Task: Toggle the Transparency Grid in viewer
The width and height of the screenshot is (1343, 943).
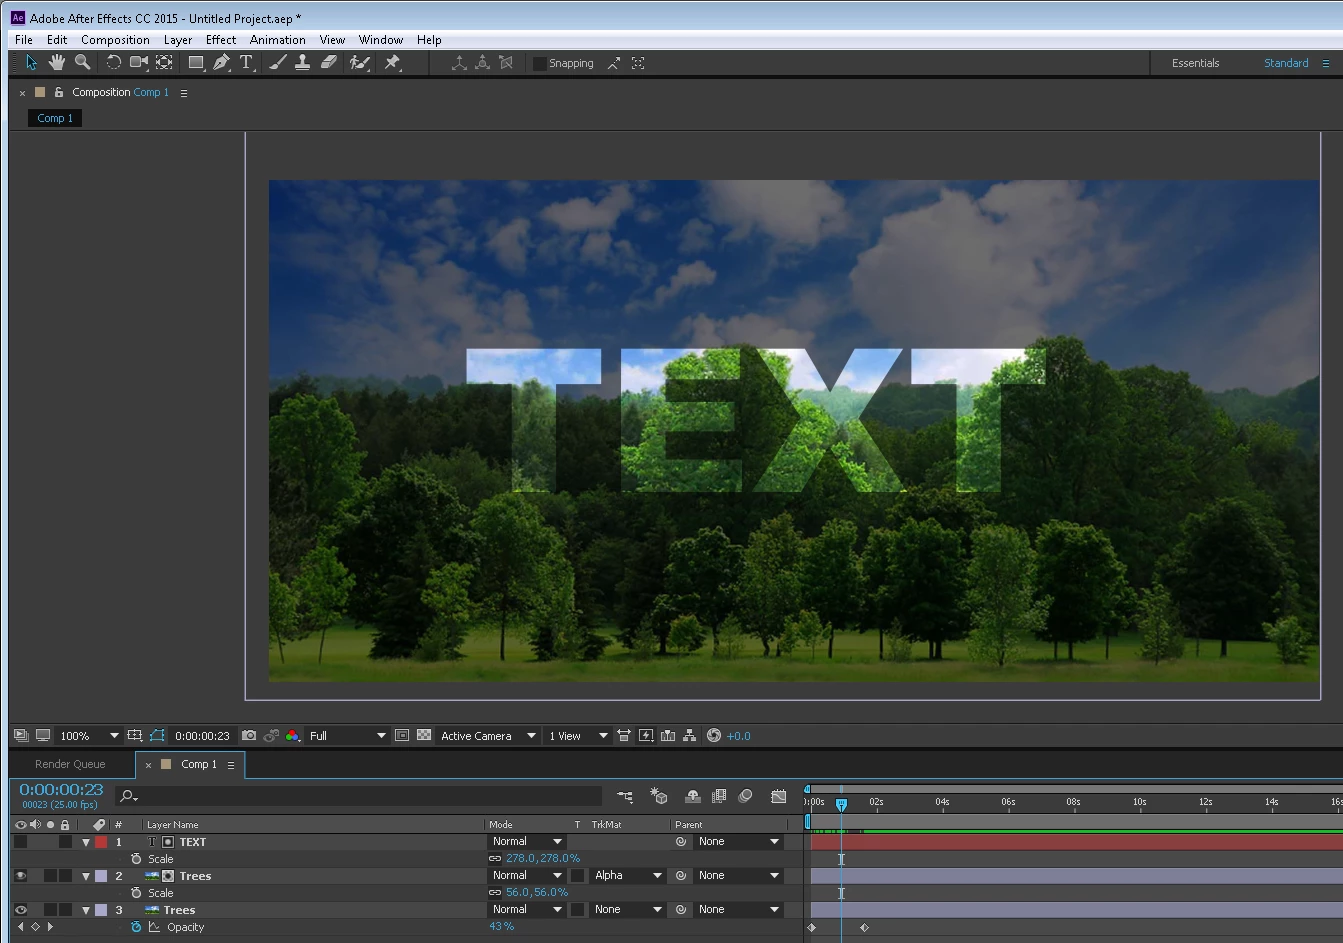Action: click(424, 735)
